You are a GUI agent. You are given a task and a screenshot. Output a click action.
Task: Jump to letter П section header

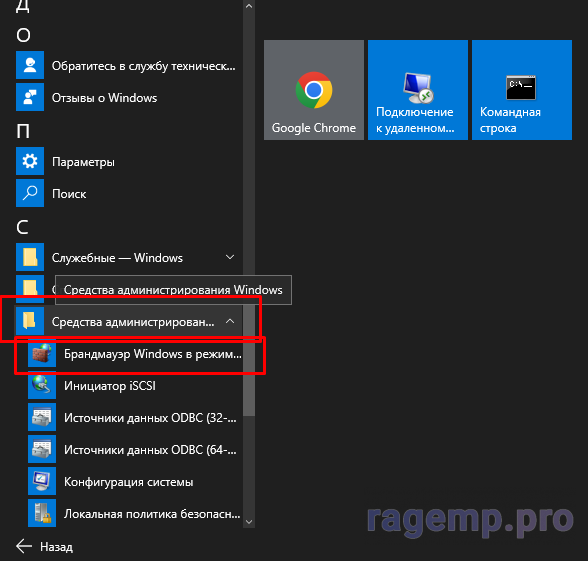[23, 131]
